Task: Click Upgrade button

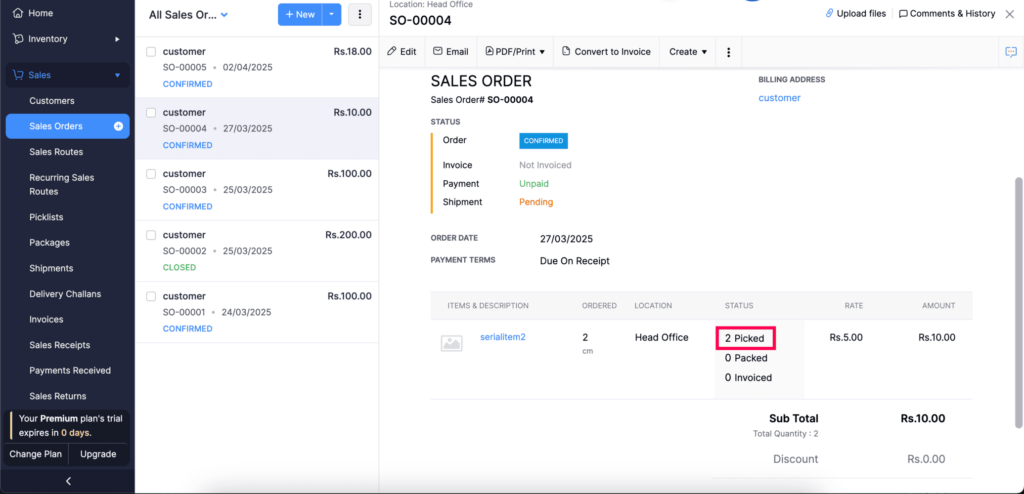Action: tap(98, 454)
